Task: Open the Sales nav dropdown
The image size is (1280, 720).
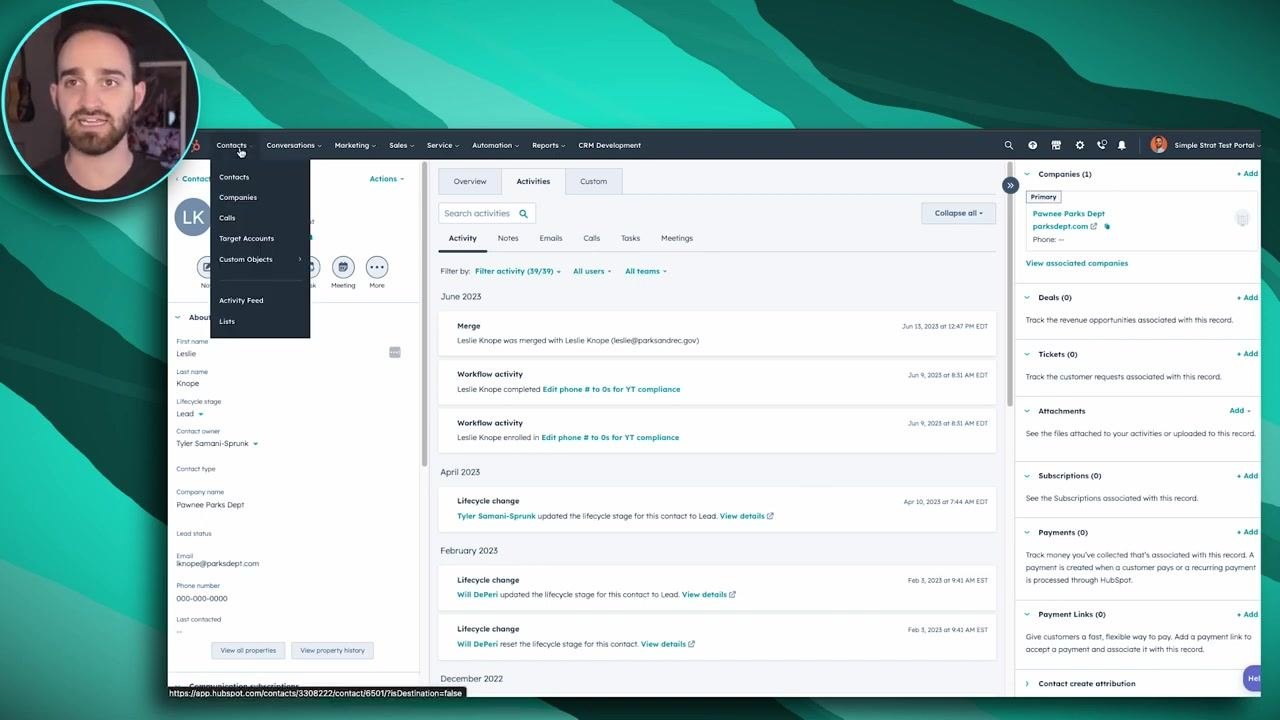Action: (x=401, y=145)
